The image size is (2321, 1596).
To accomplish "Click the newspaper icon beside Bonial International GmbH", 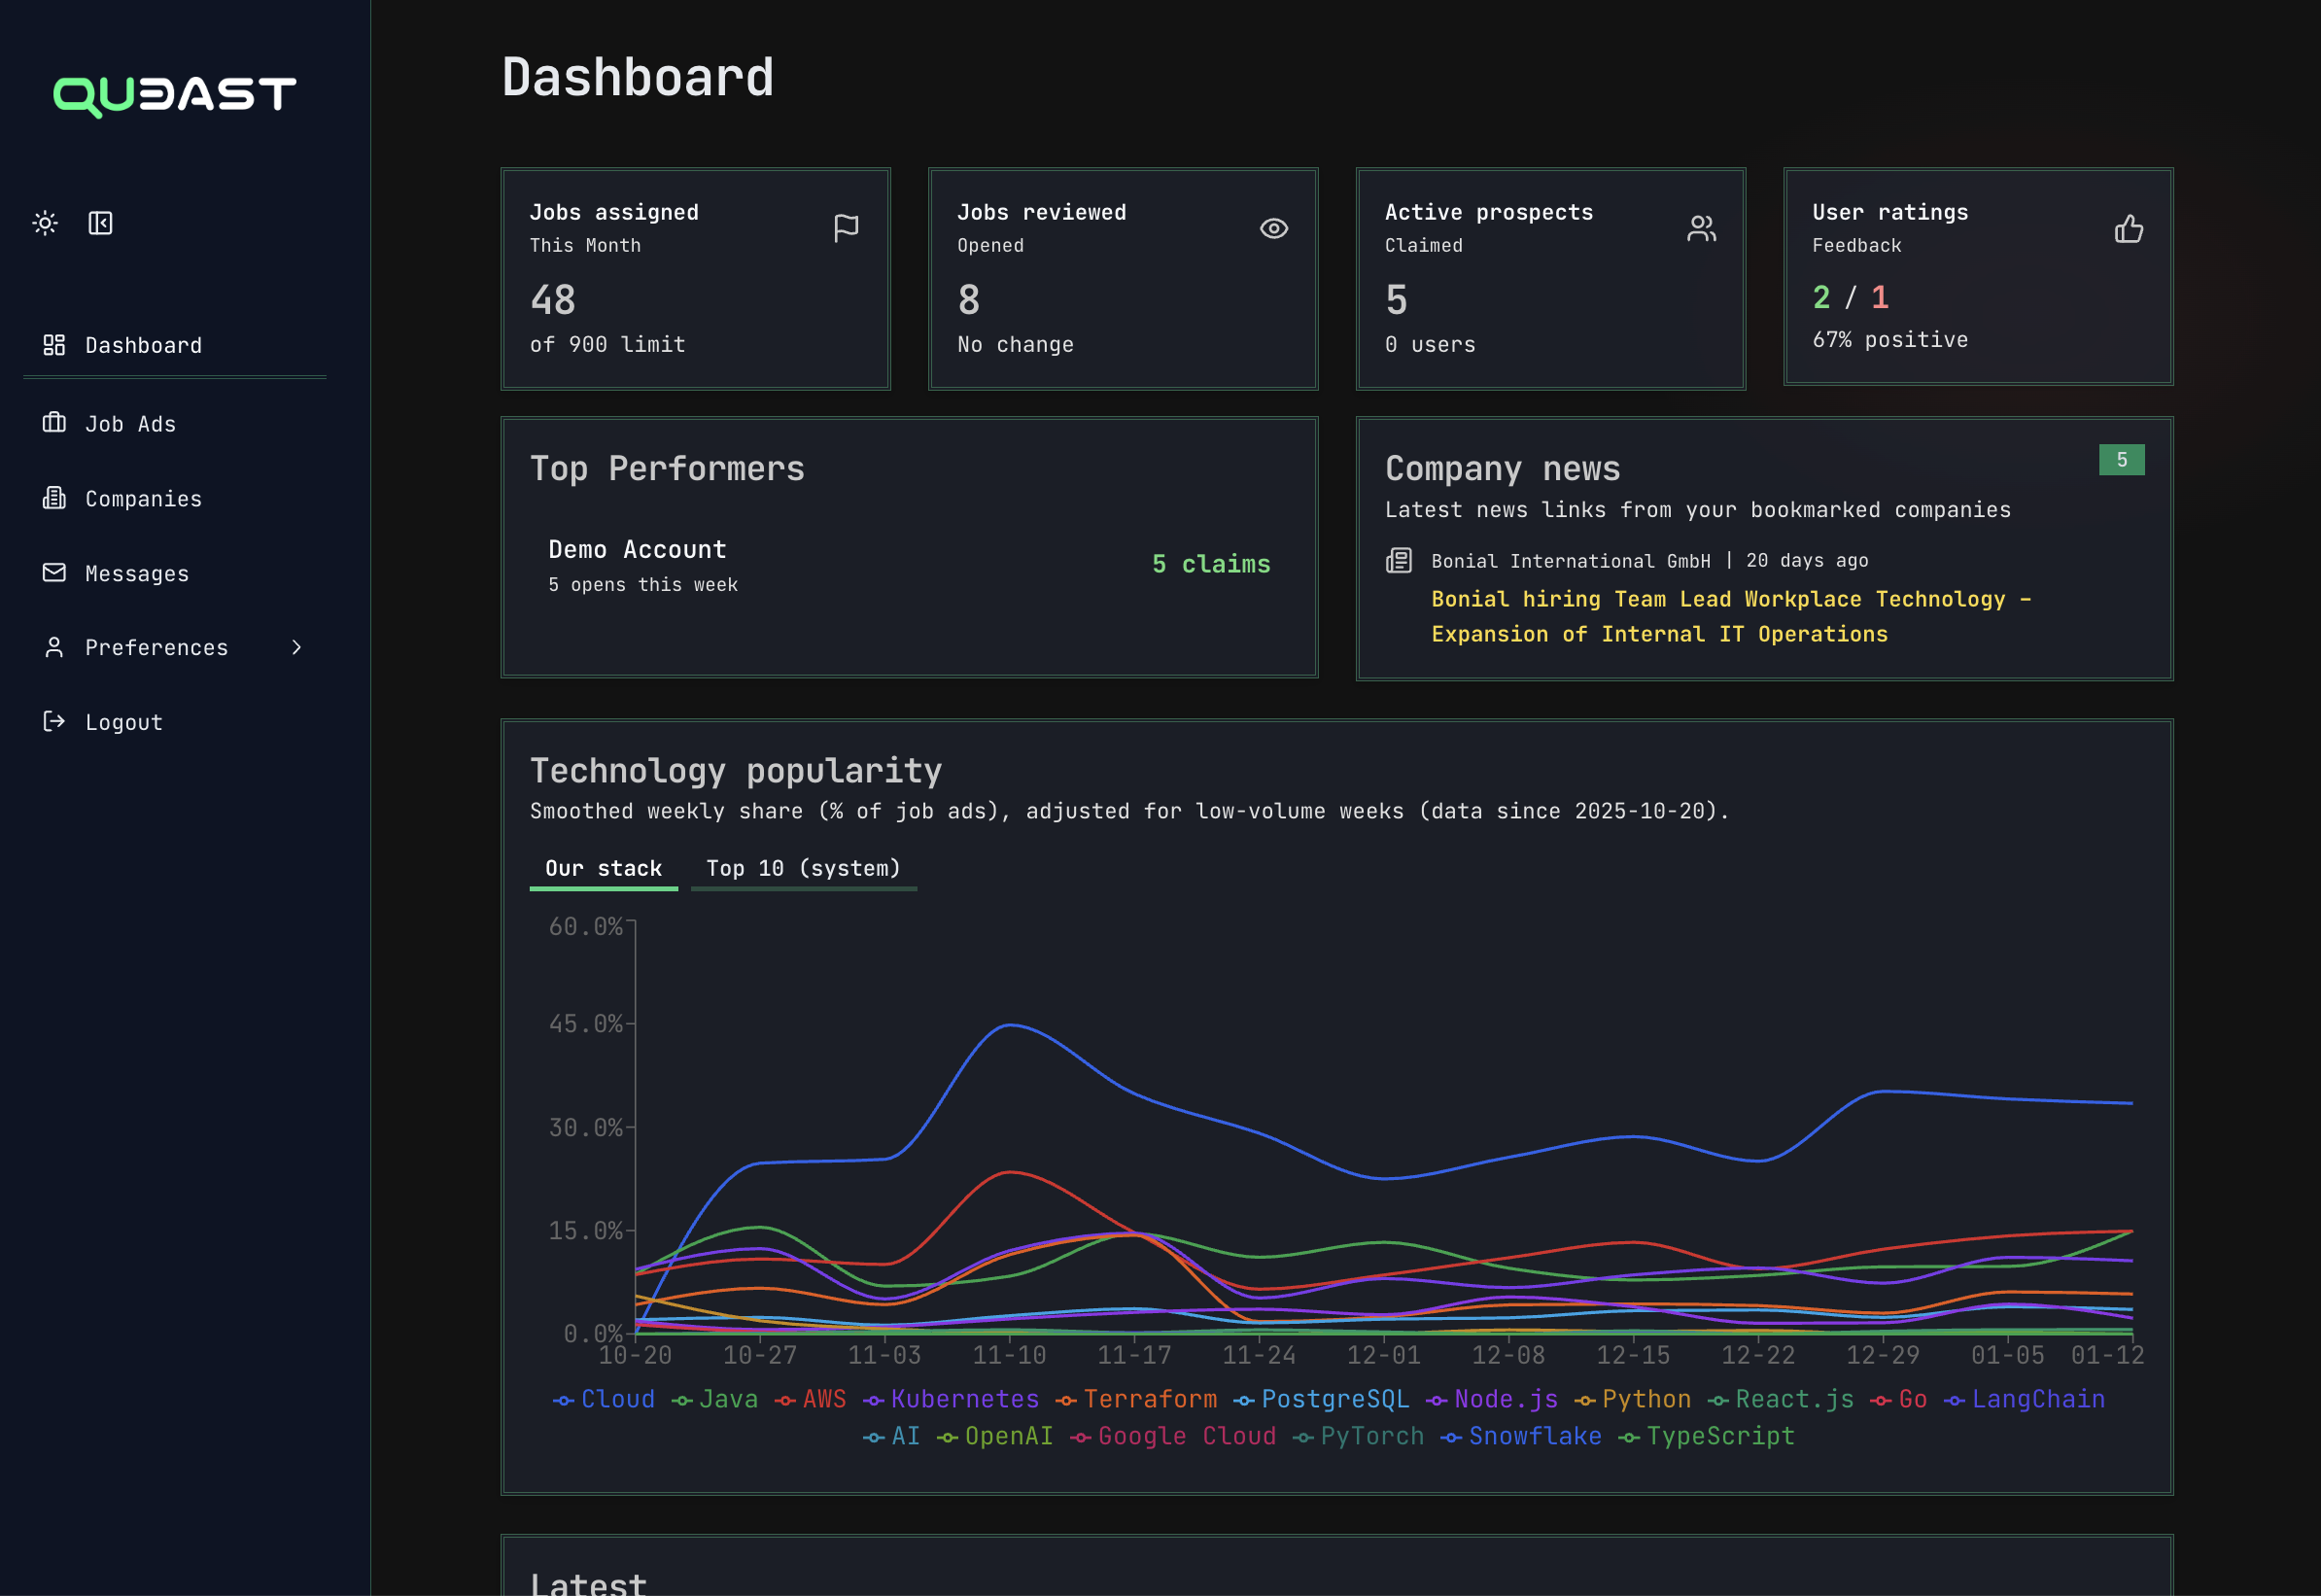I will point(1398,560).
